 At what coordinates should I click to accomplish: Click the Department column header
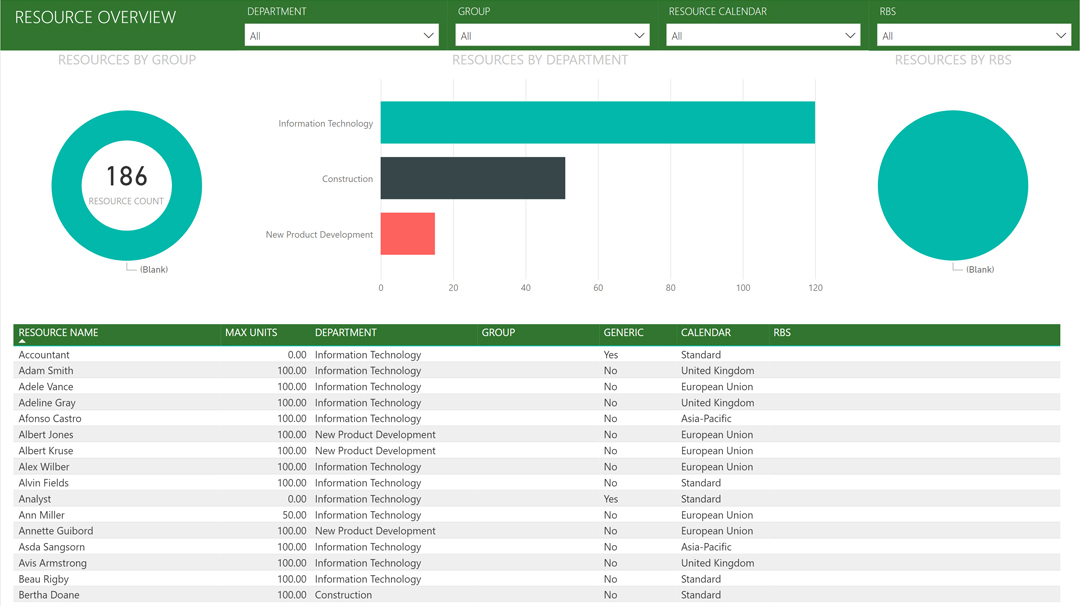[345, 332]
